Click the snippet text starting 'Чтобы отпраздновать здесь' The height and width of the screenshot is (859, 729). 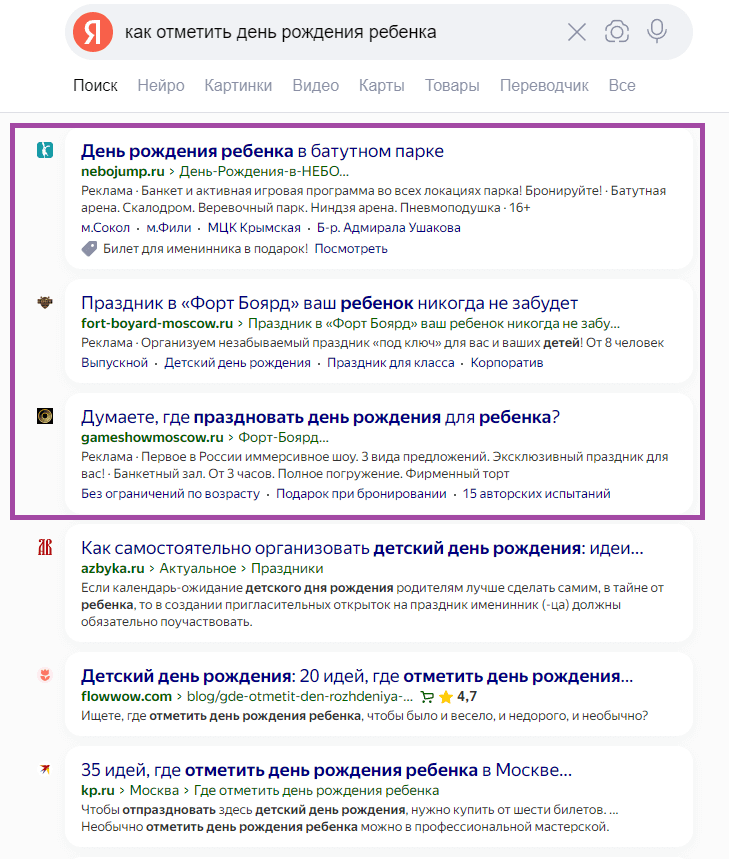tap(350, 818)
